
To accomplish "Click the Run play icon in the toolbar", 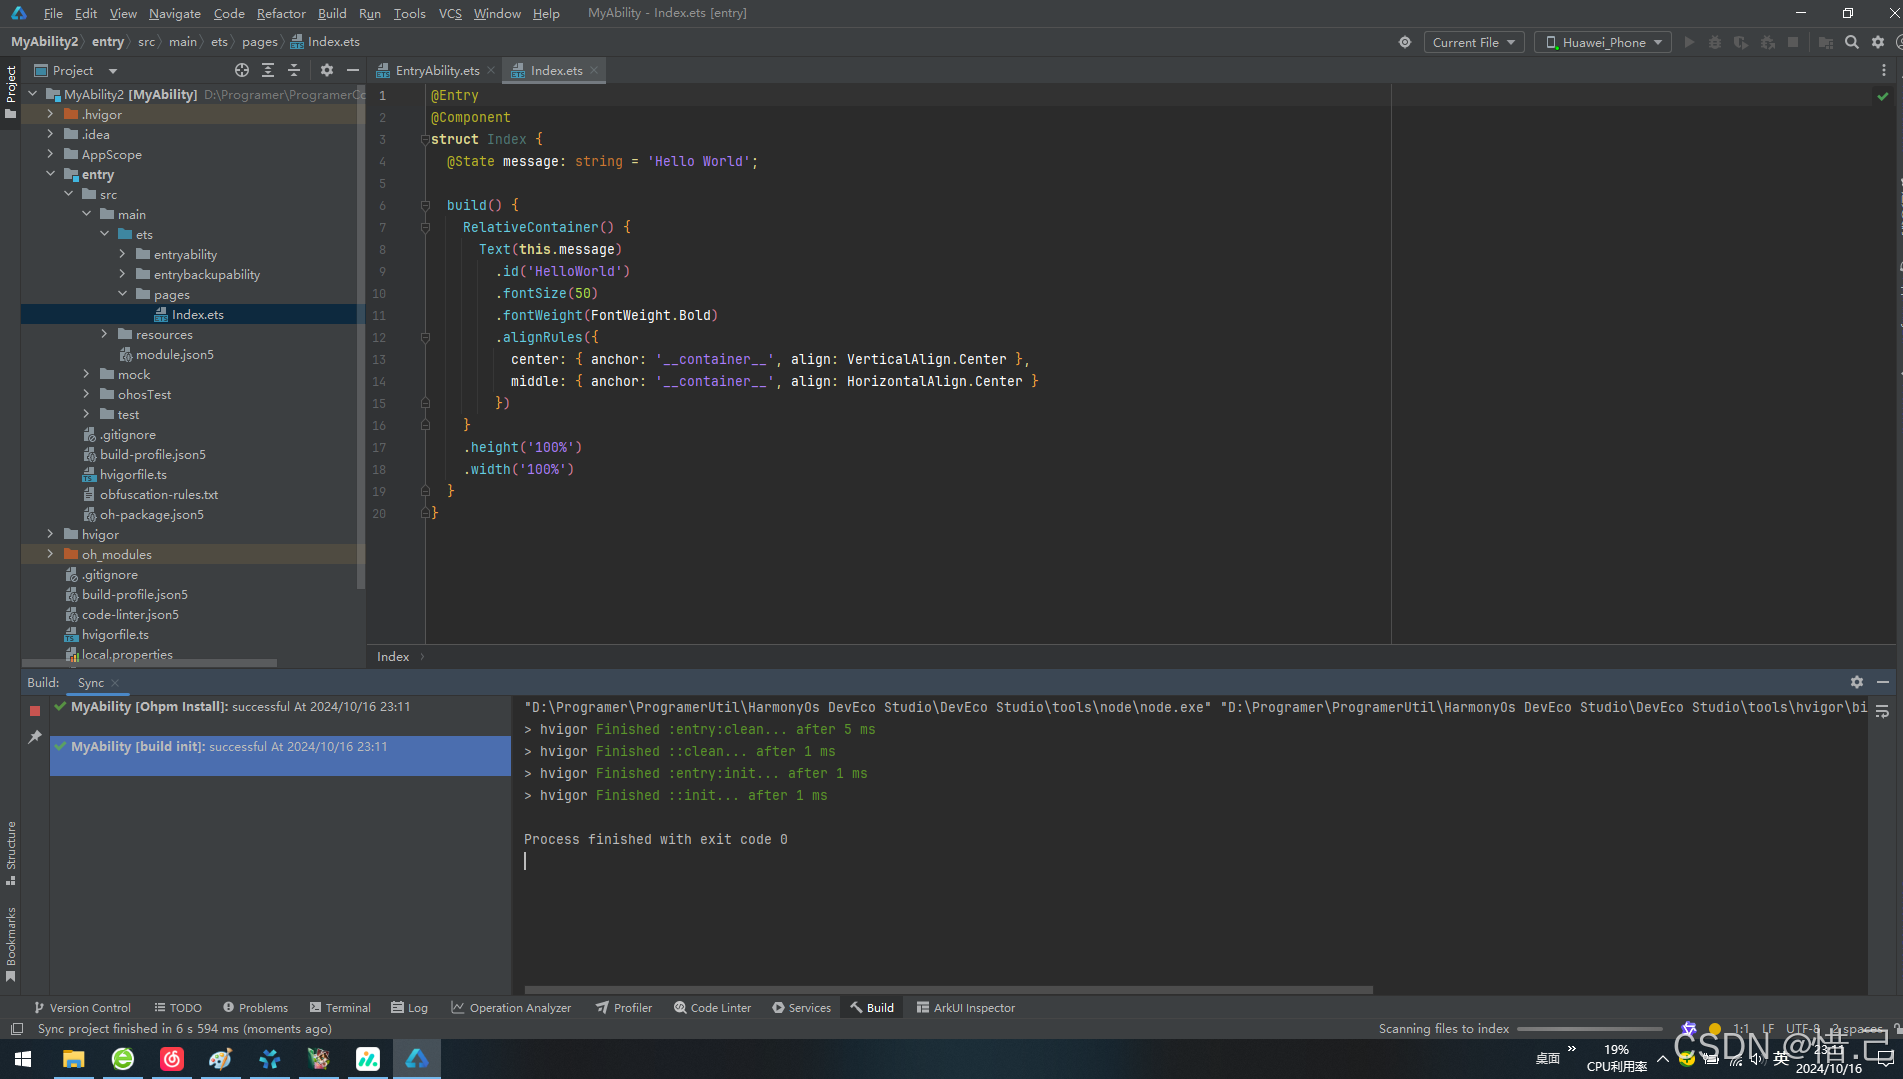I will pos(1690,42).
